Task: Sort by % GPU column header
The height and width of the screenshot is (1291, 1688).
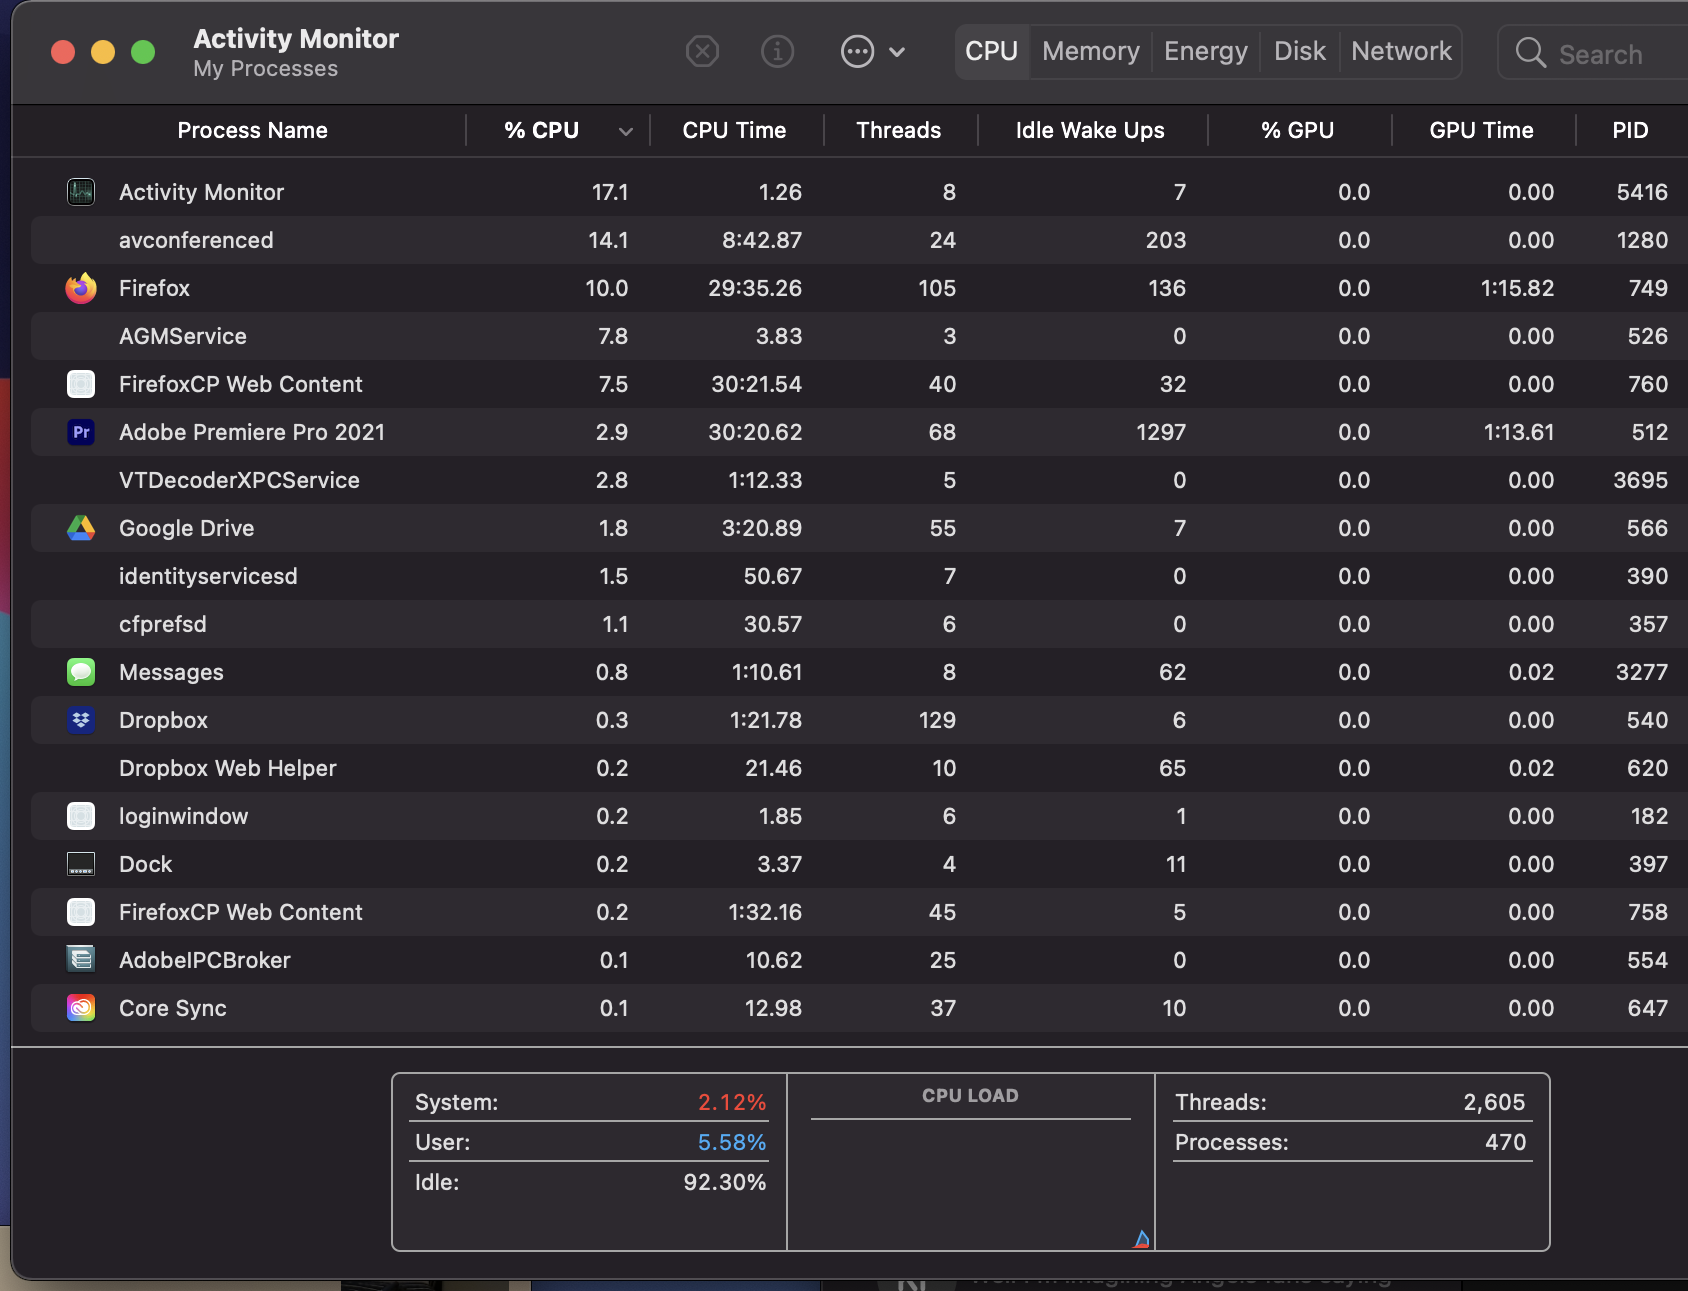Action: (x=1297, y=130)
